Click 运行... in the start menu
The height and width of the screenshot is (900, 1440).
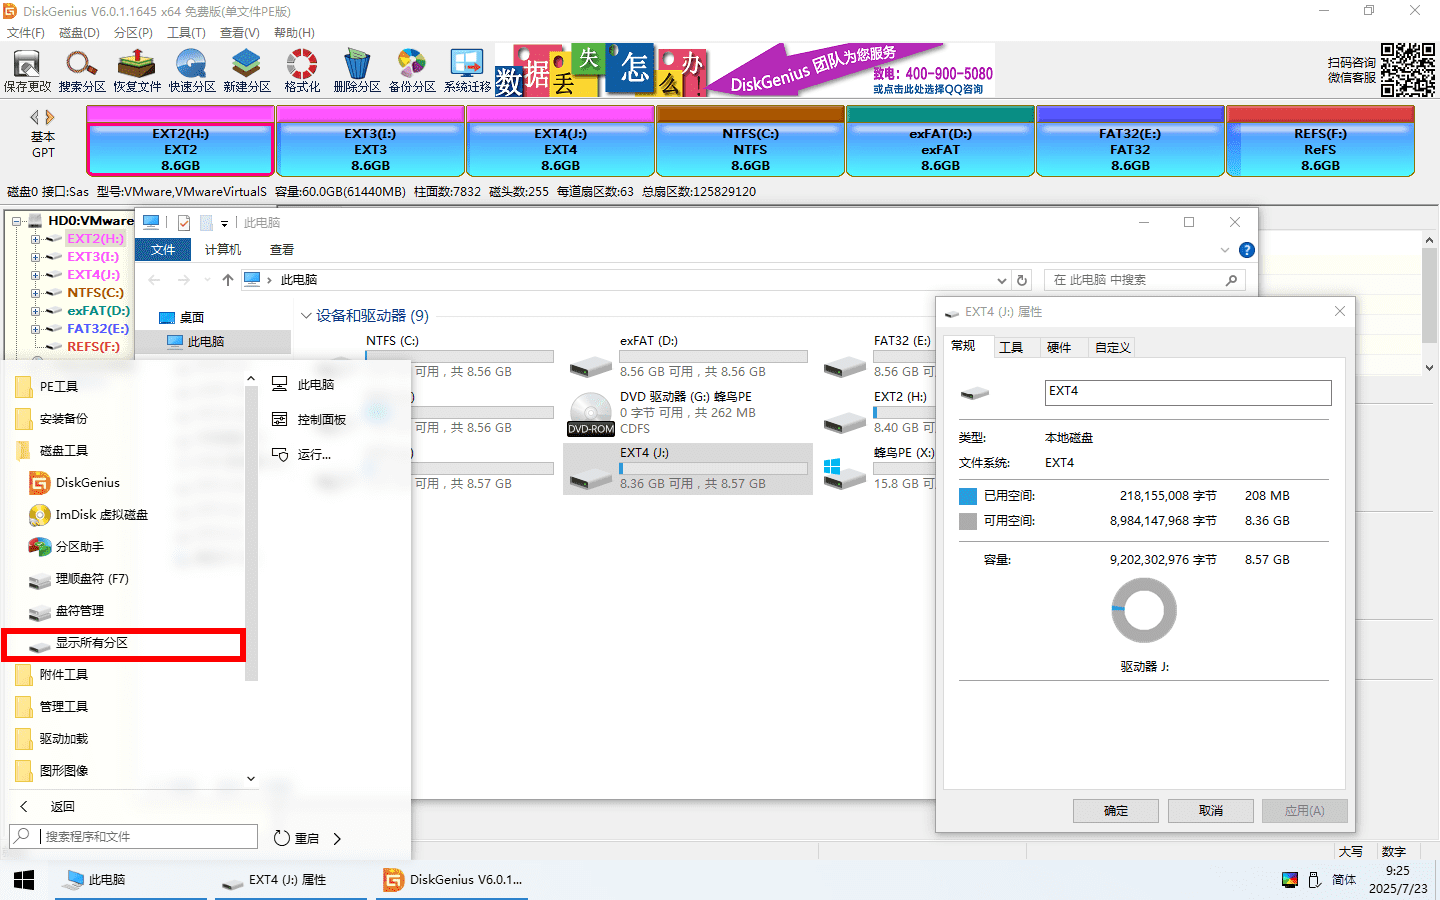(x=301, y=455)
